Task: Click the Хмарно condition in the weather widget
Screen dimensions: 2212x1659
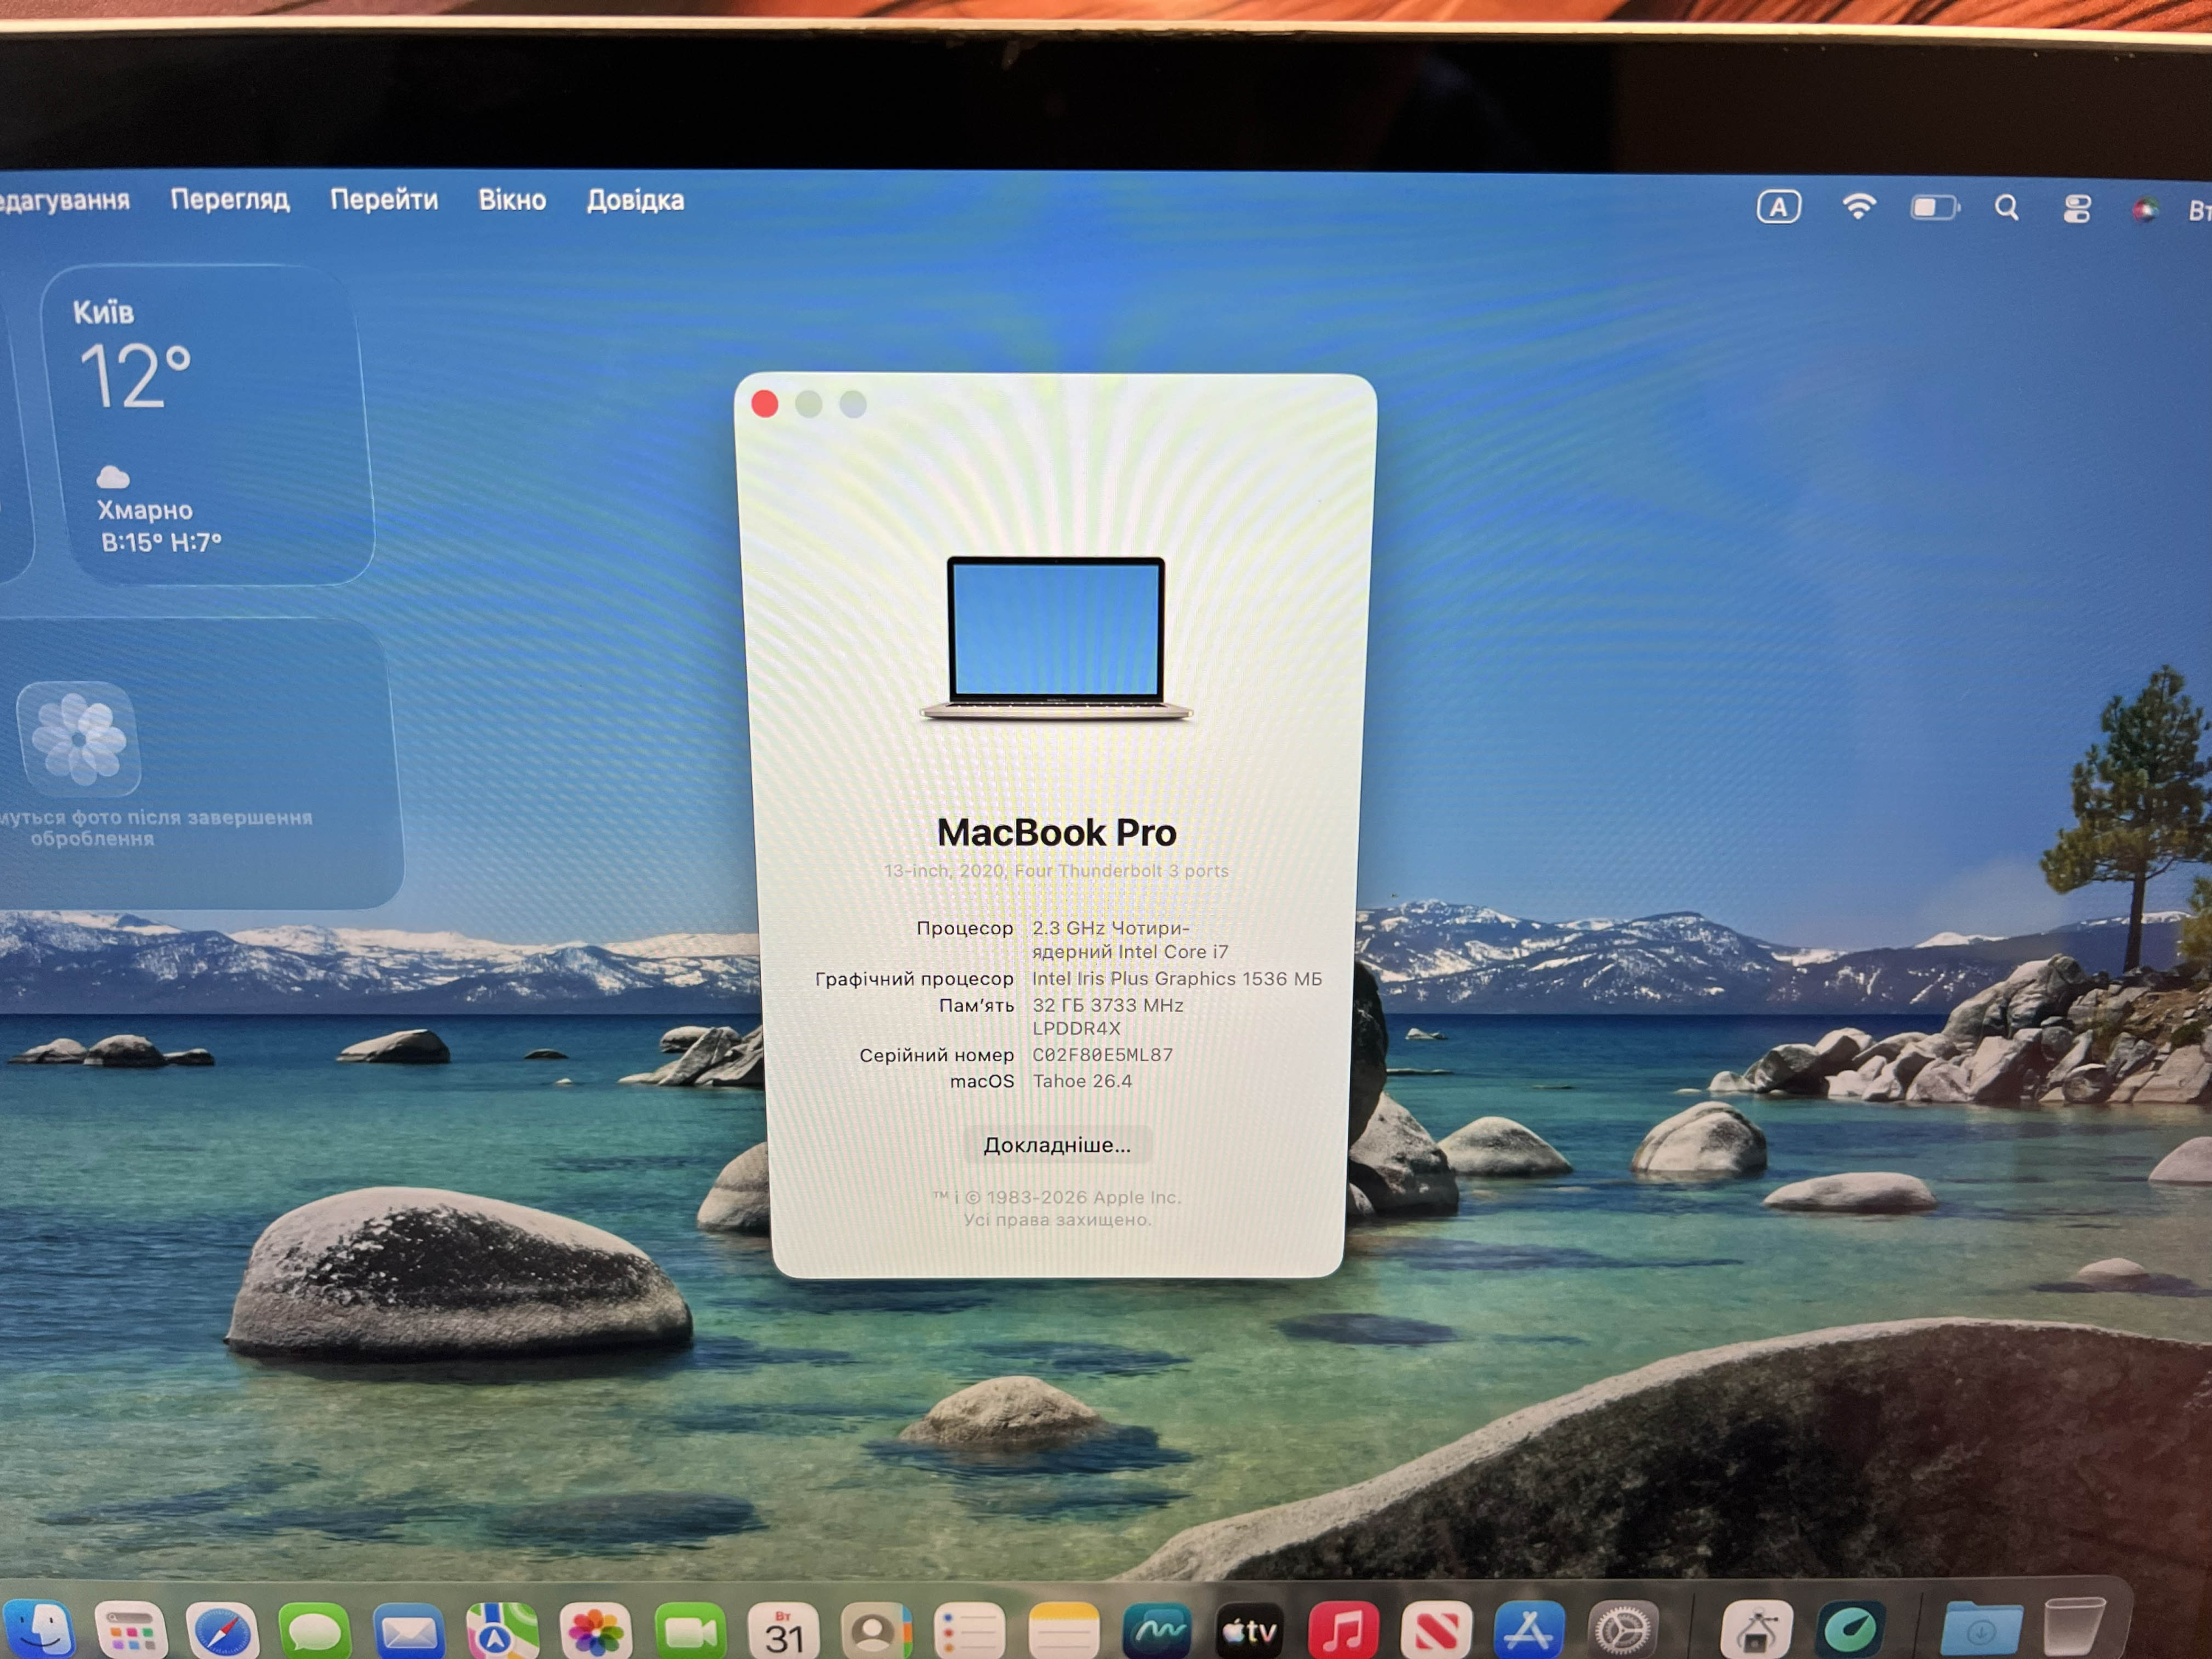Action: click(145, 510)
